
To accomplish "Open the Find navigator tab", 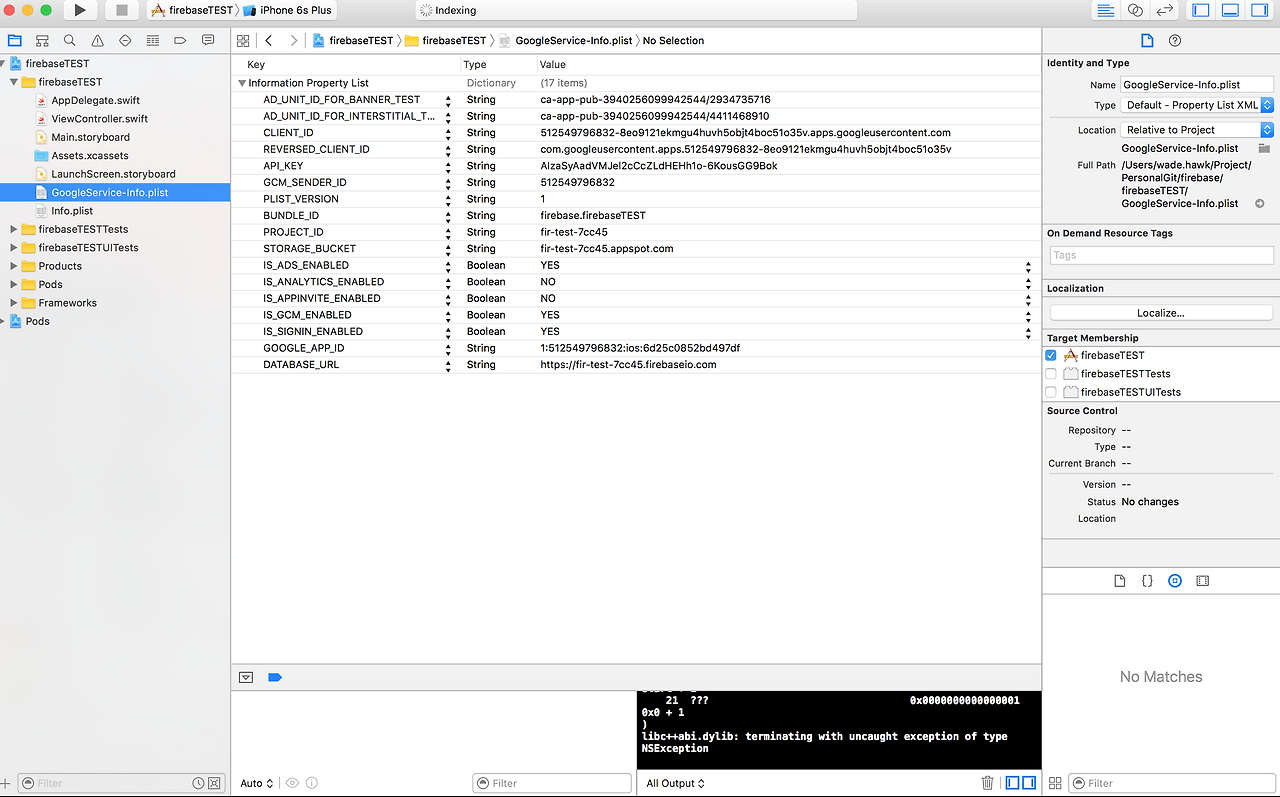I will point(69,41).
